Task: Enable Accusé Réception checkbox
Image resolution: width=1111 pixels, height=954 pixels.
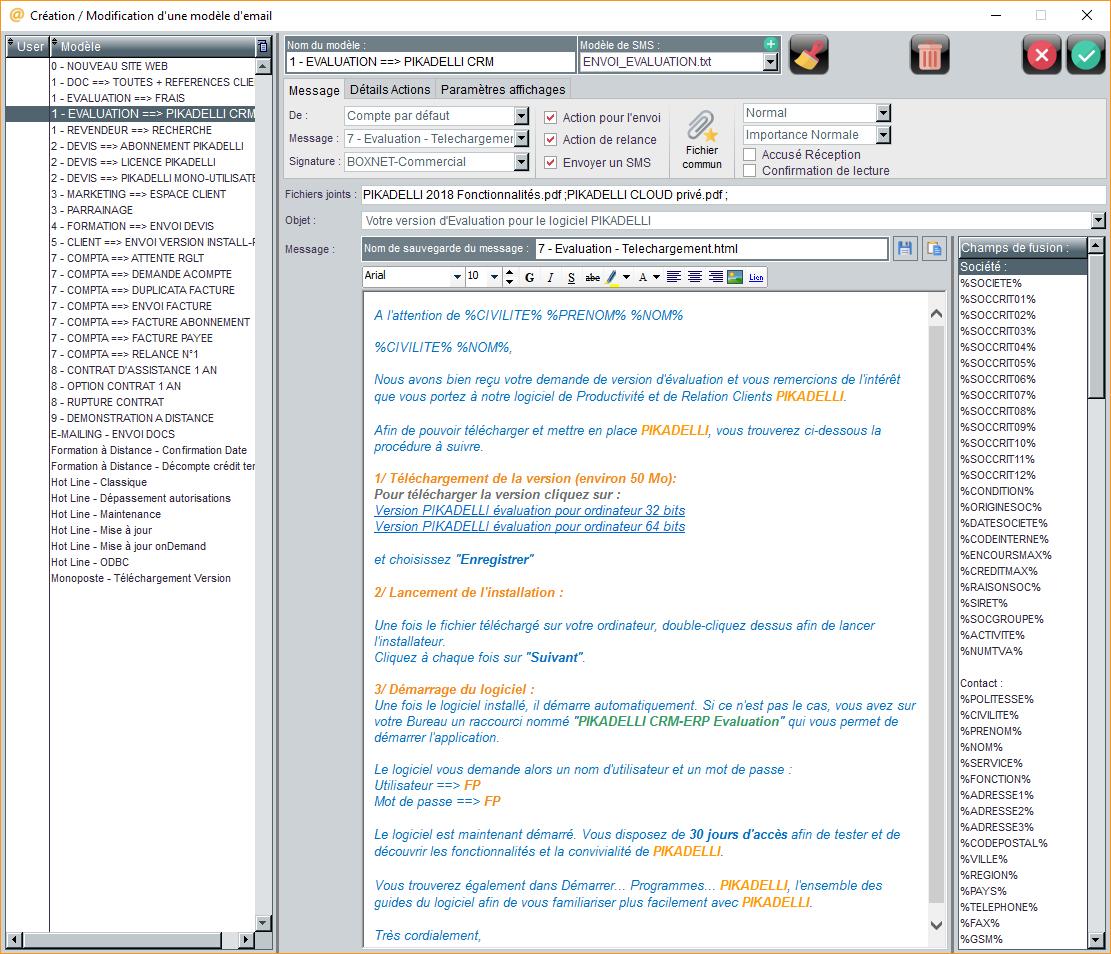Action: click(x=749, y=155)
